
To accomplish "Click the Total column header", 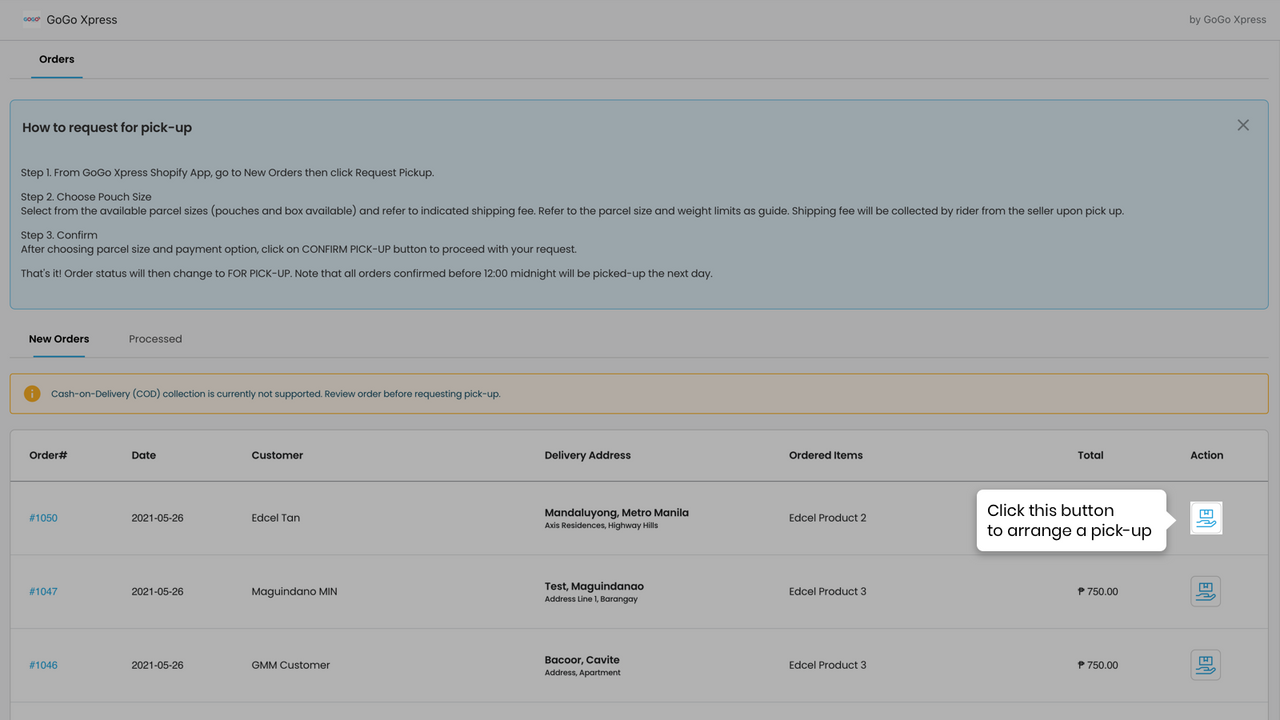I will click(x=1091, y=455).
